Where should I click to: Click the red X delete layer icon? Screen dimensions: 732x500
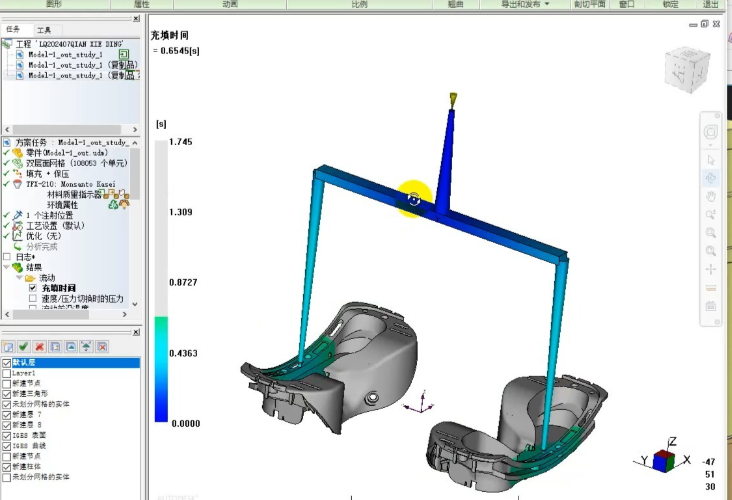click(x=38, y=346)
